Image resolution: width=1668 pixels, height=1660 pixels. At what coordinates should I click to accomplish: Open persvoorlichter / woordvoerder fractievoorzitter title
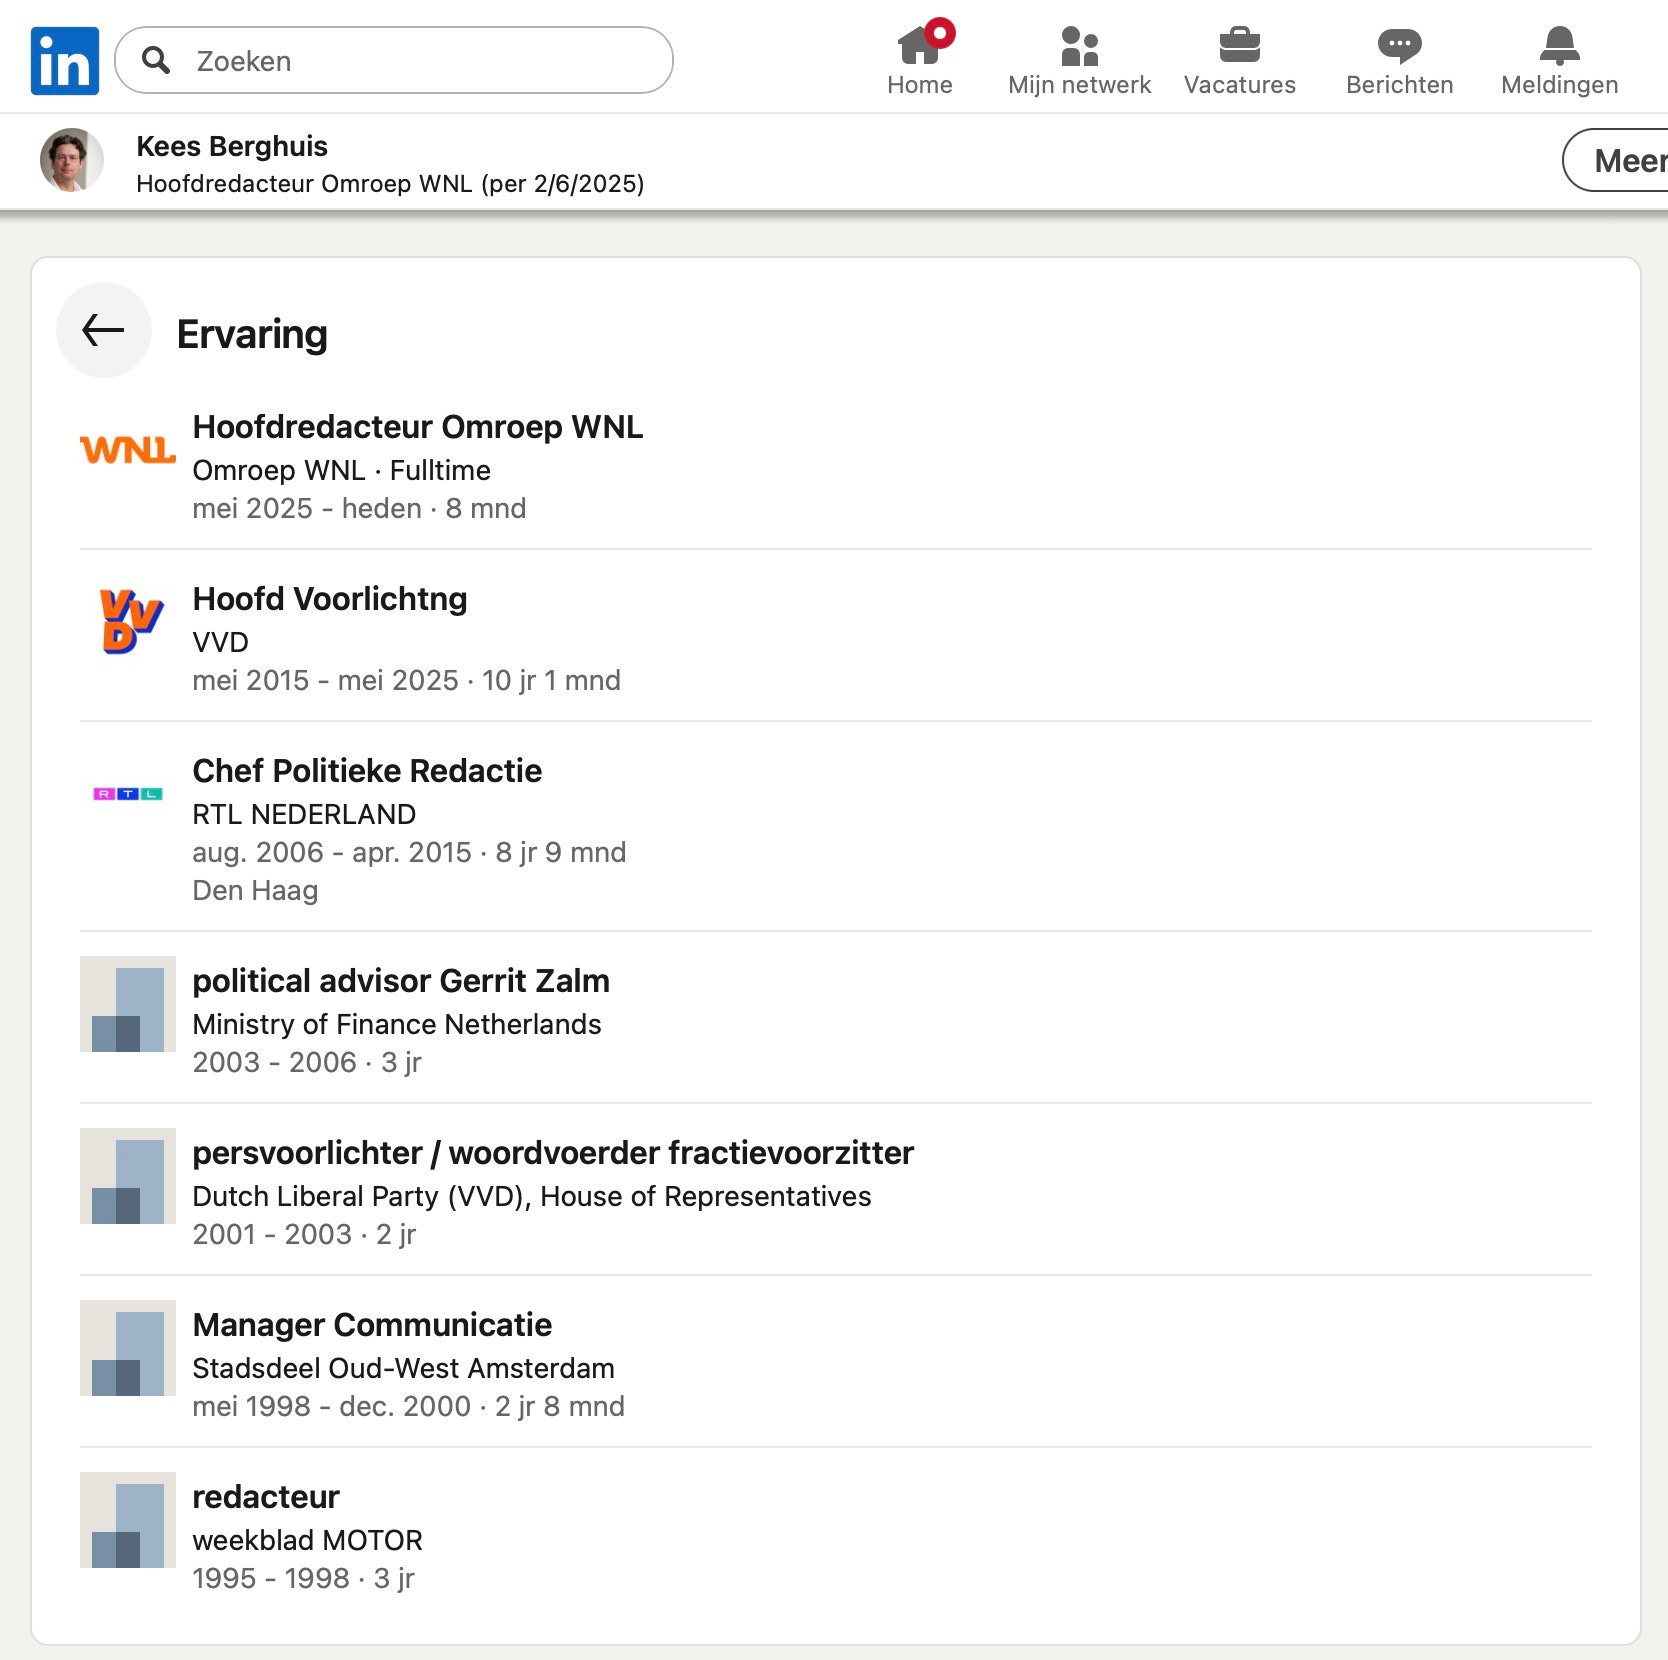pos(553,1153)
